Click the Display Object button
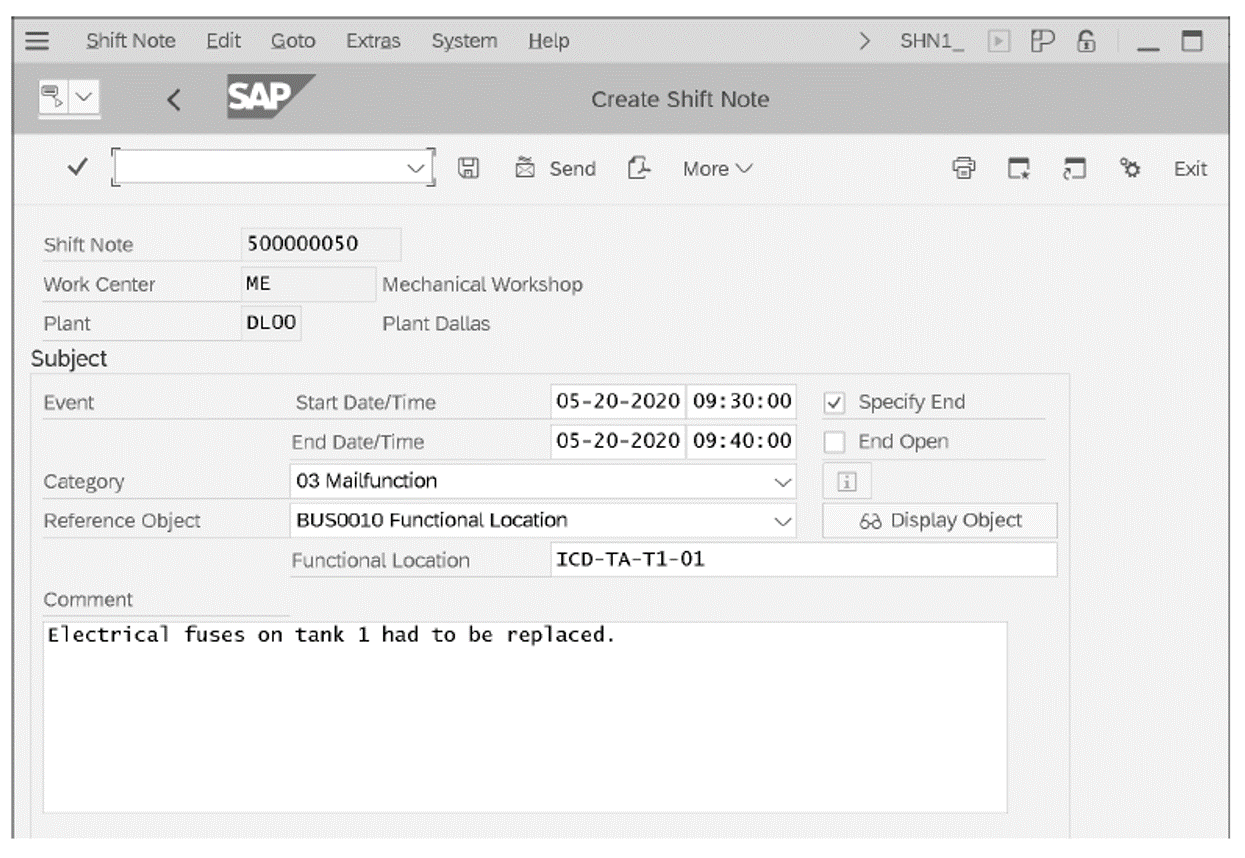This screenshot has width=1245, height=858. (938, 520)
